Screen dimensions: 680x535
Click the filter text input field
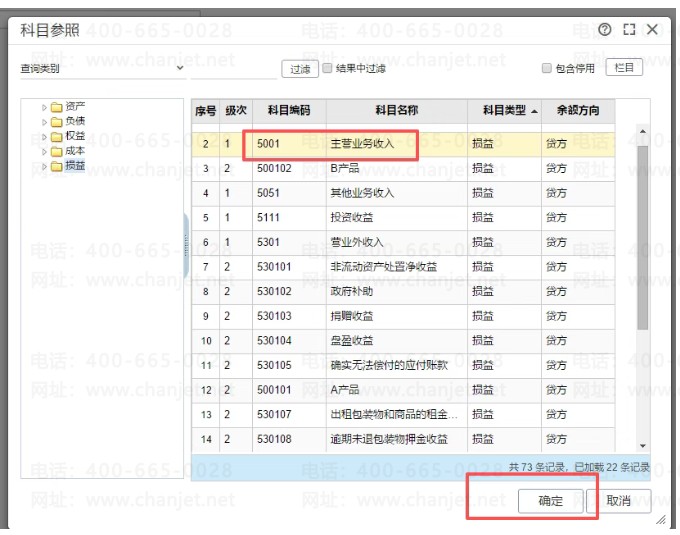234,69
